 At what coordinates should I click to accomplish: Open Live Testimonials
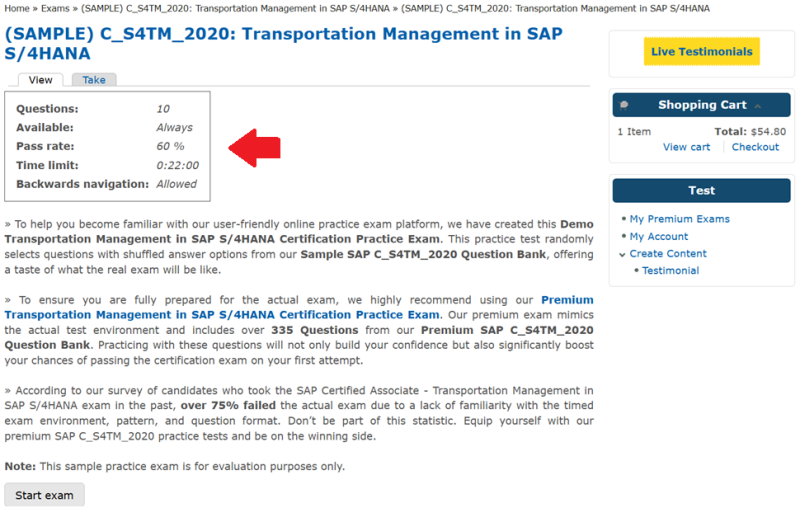(x=702, y=52)
